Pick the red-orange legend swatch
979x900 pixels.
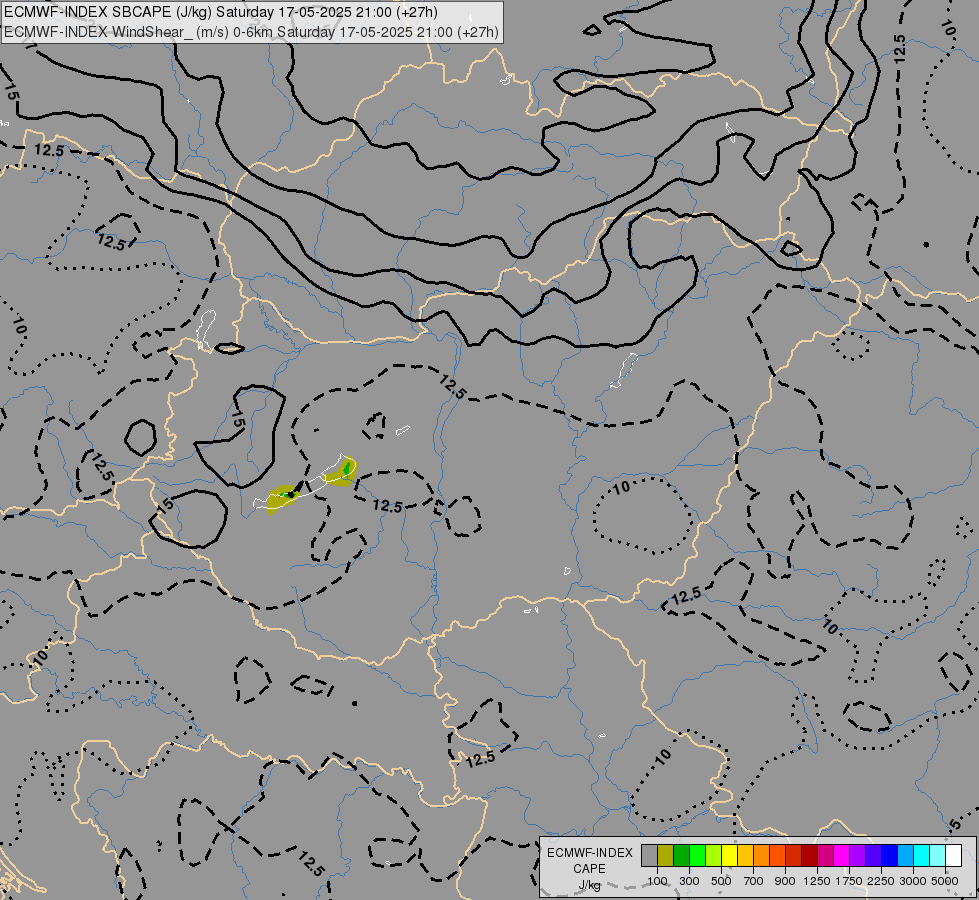(778, 856)
